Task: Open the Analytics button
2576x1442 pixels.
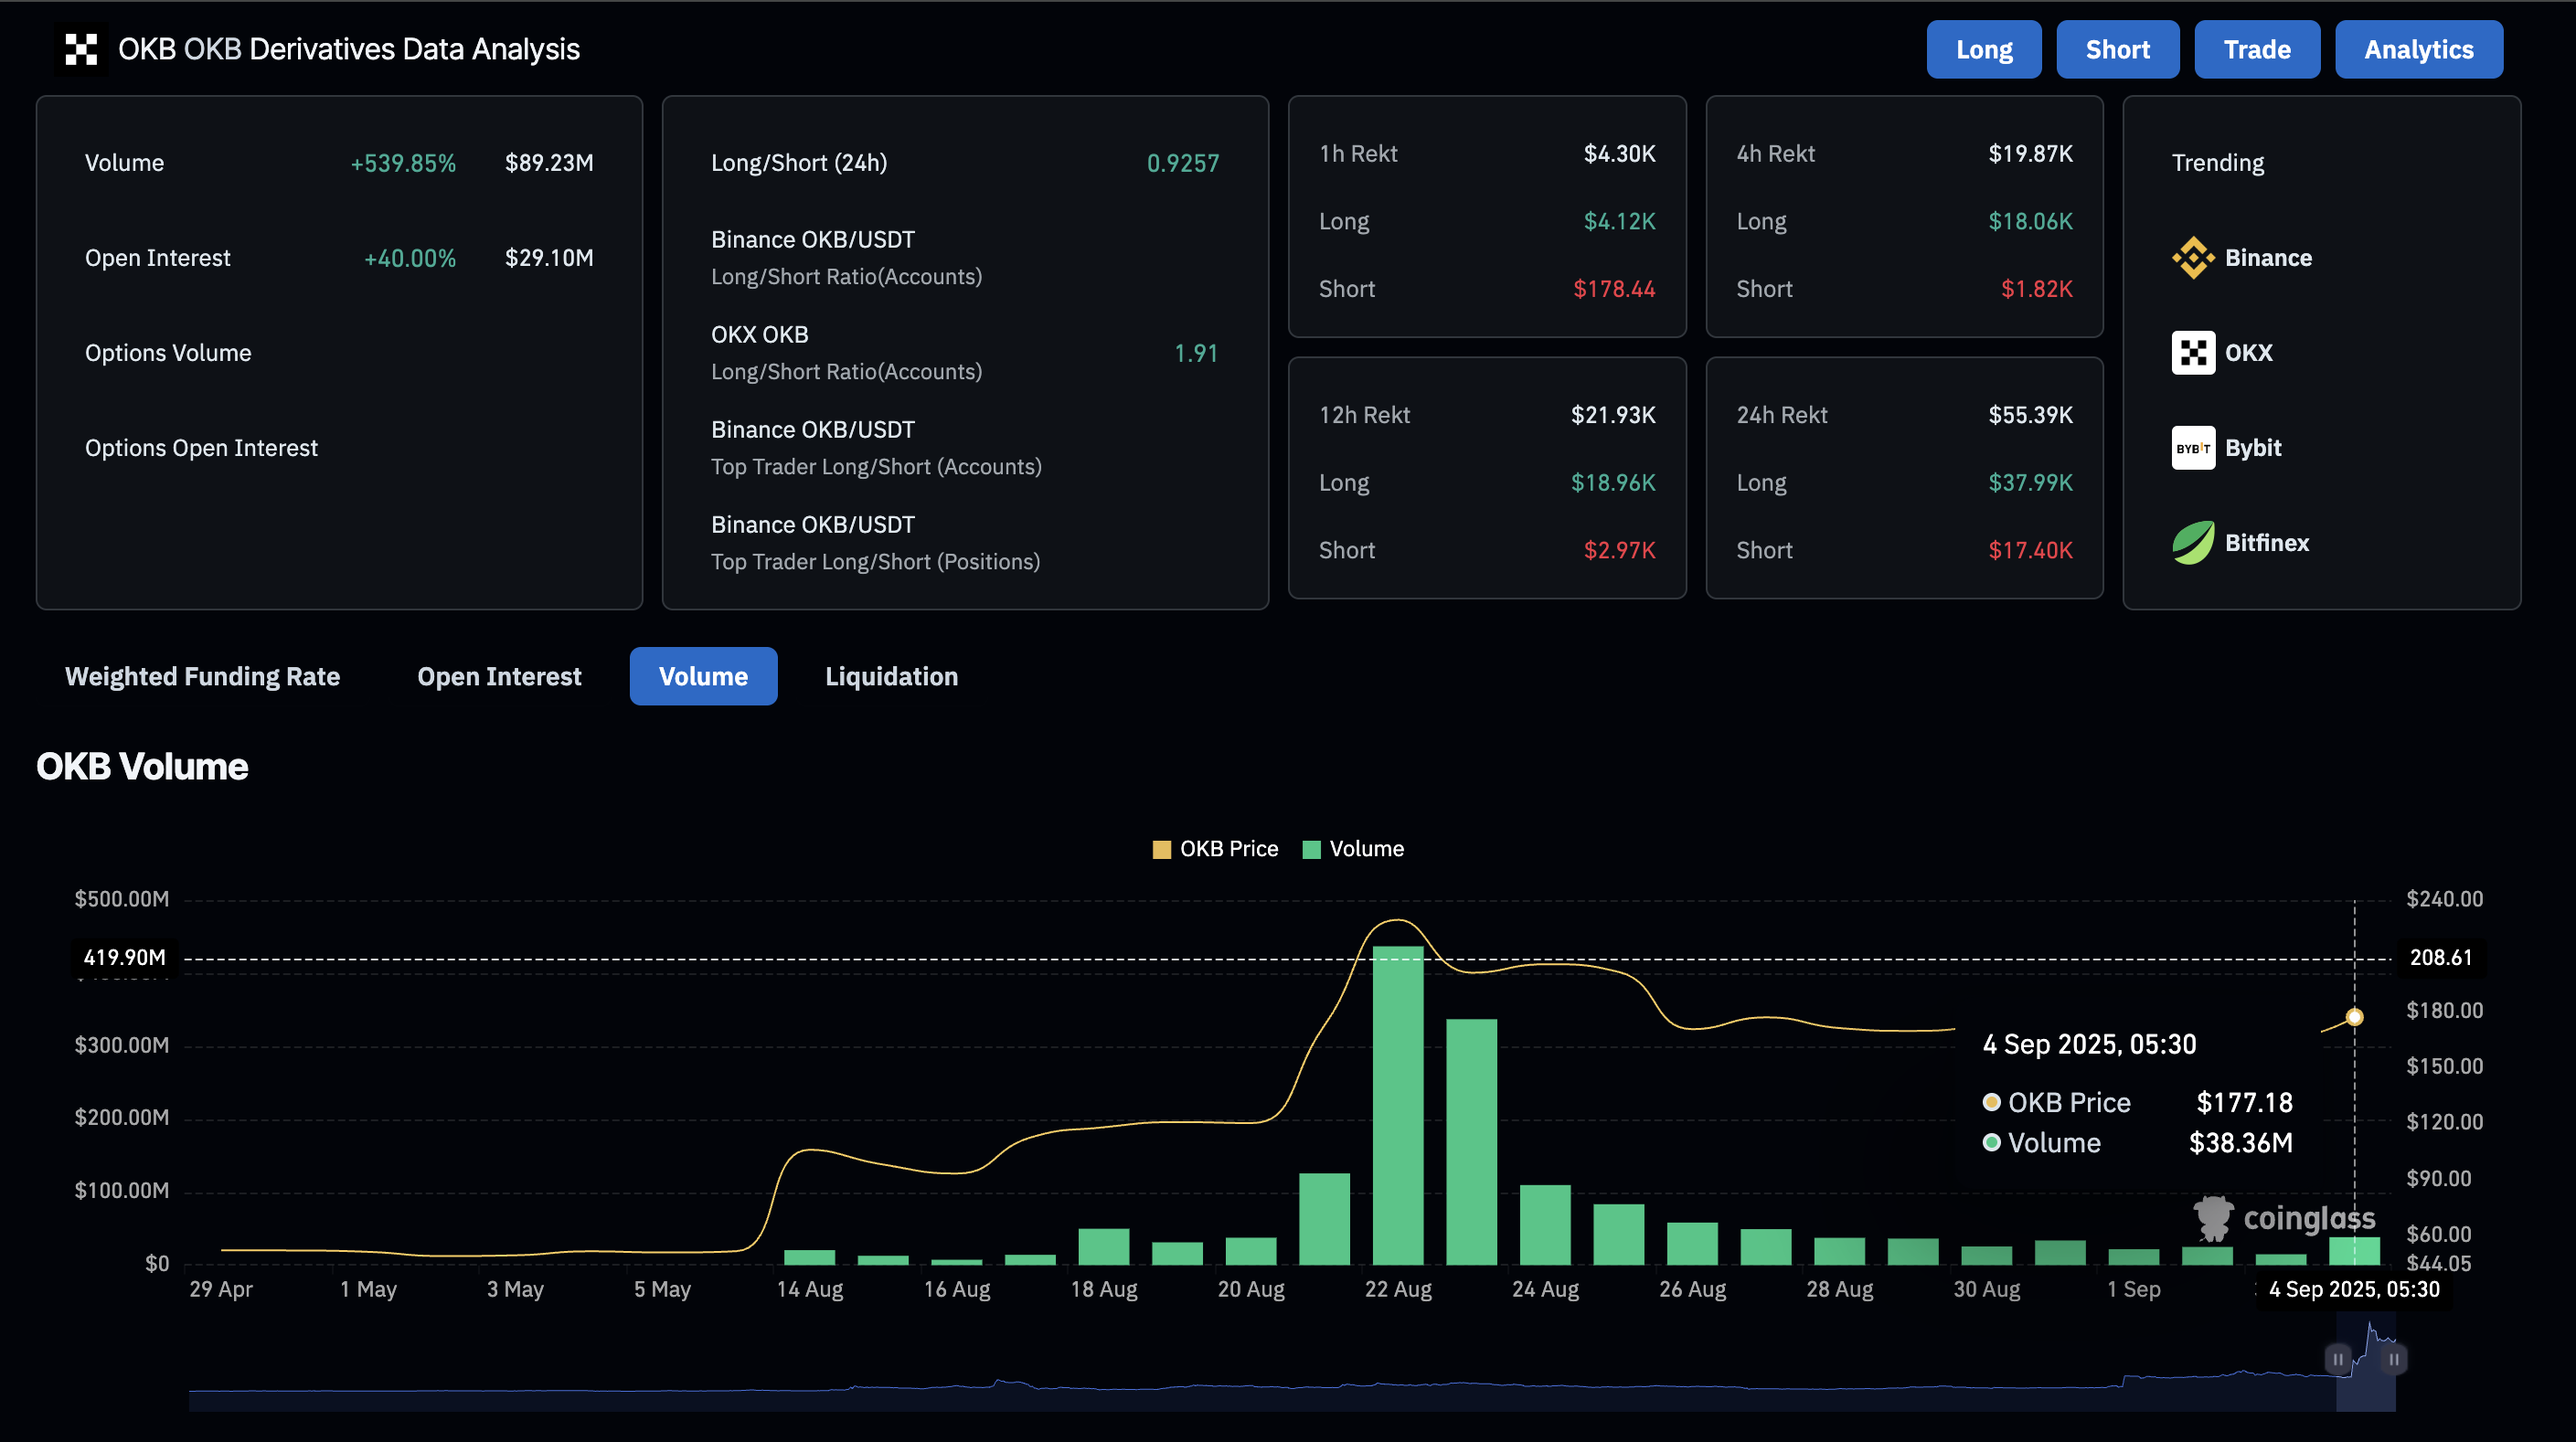Action: 2418,50
